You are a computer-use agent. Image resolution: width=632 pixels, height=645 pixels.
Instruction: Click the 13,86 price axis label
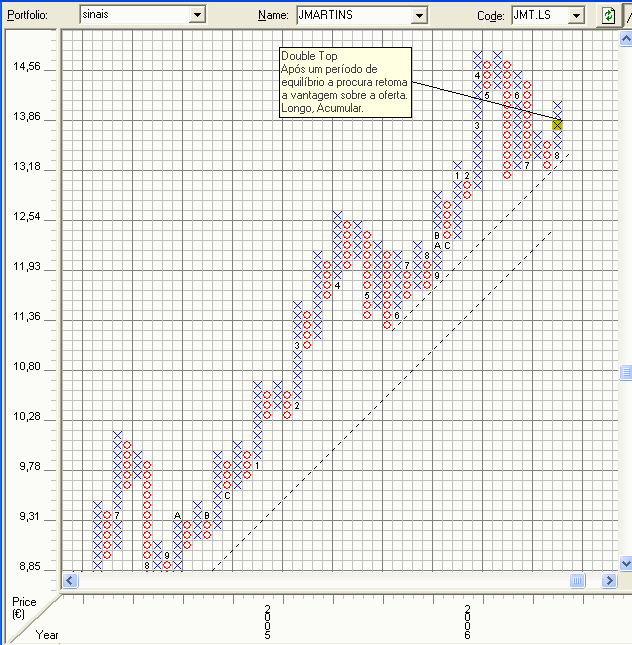27,116
